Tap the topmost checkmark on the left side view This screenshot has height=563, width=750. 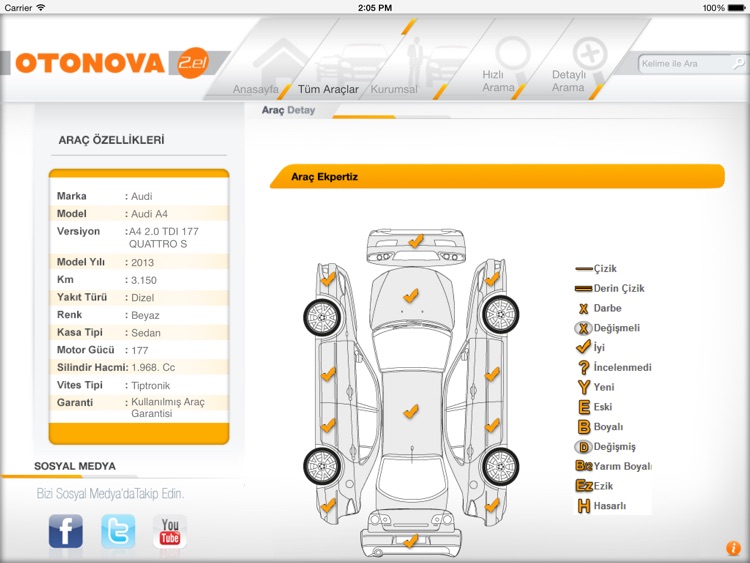click(328, 279)
